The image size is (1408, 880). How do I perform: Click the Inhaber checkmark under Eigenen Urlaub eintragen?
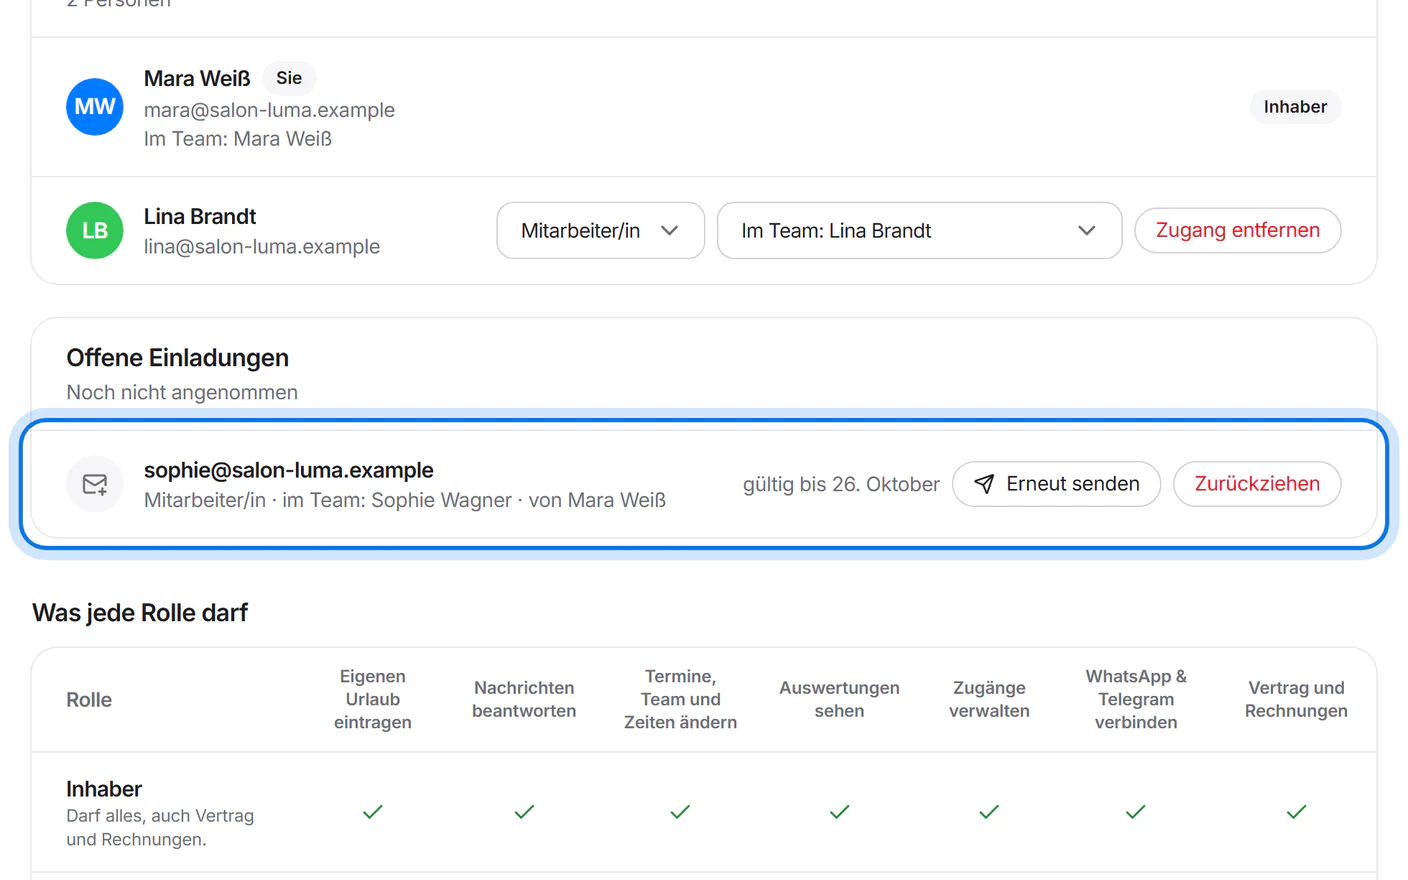click(373, 812)
